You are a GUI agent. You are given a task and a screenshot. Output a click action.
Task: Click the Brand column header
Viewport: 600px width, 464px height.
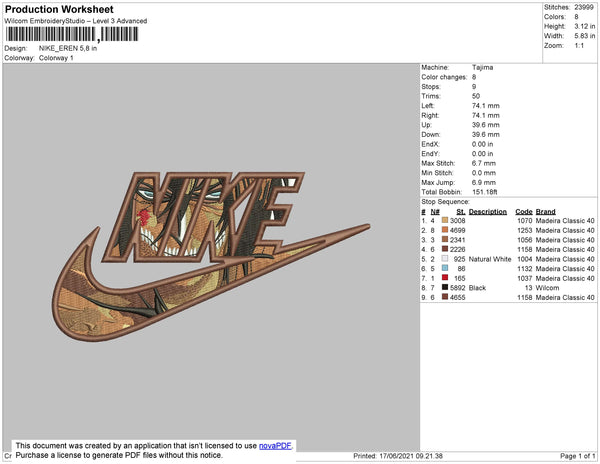point(545,212)
